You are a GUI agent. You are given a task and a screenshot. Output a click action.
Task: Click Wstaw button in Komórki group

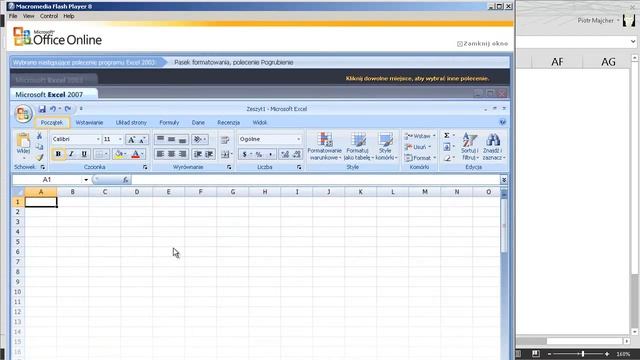420,136
